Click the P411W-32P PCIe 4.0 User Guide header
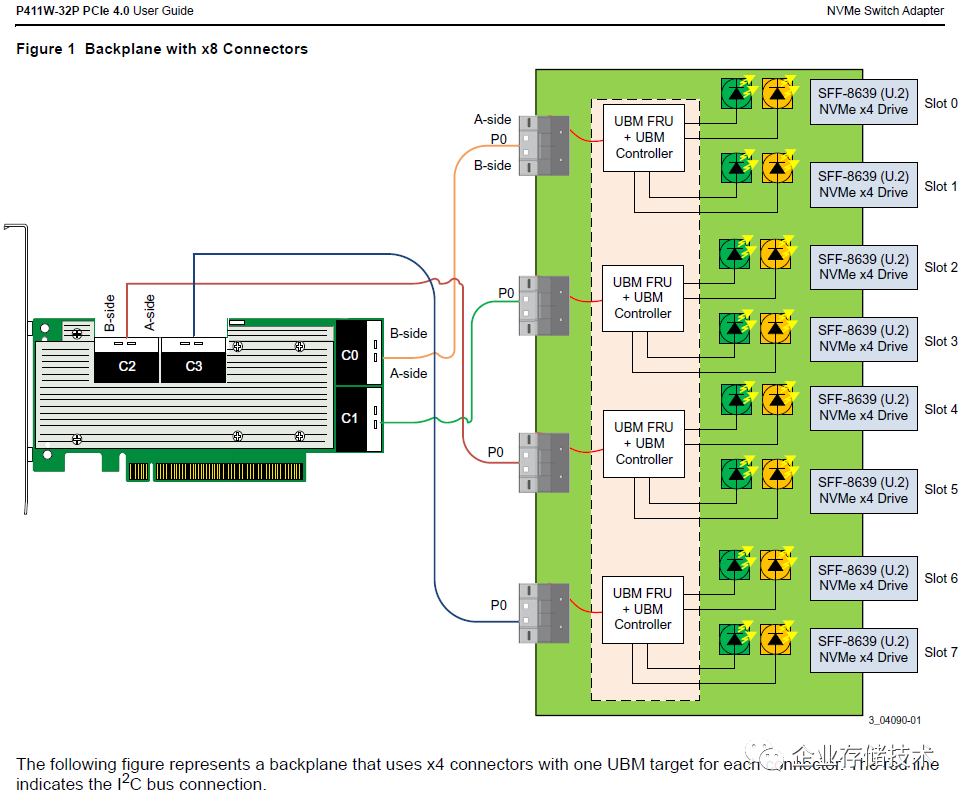The image size is (966, 799). pos(105,10)
